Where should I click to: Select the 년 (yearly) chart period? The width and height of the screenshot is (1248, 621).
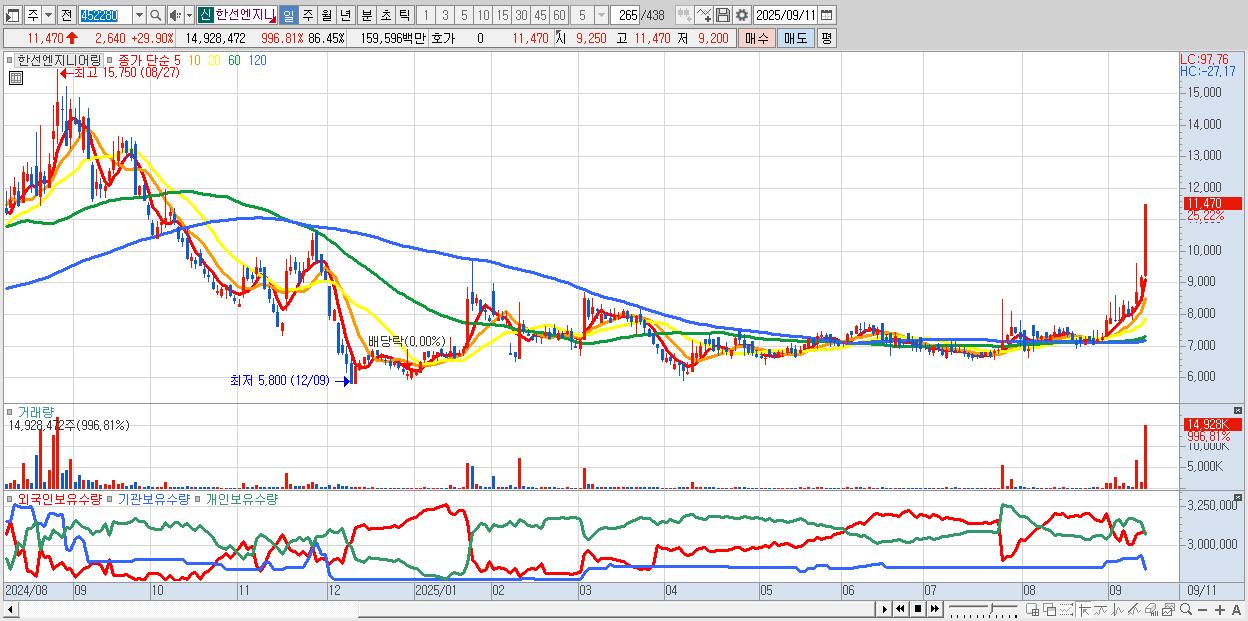[x=345, y=15]
